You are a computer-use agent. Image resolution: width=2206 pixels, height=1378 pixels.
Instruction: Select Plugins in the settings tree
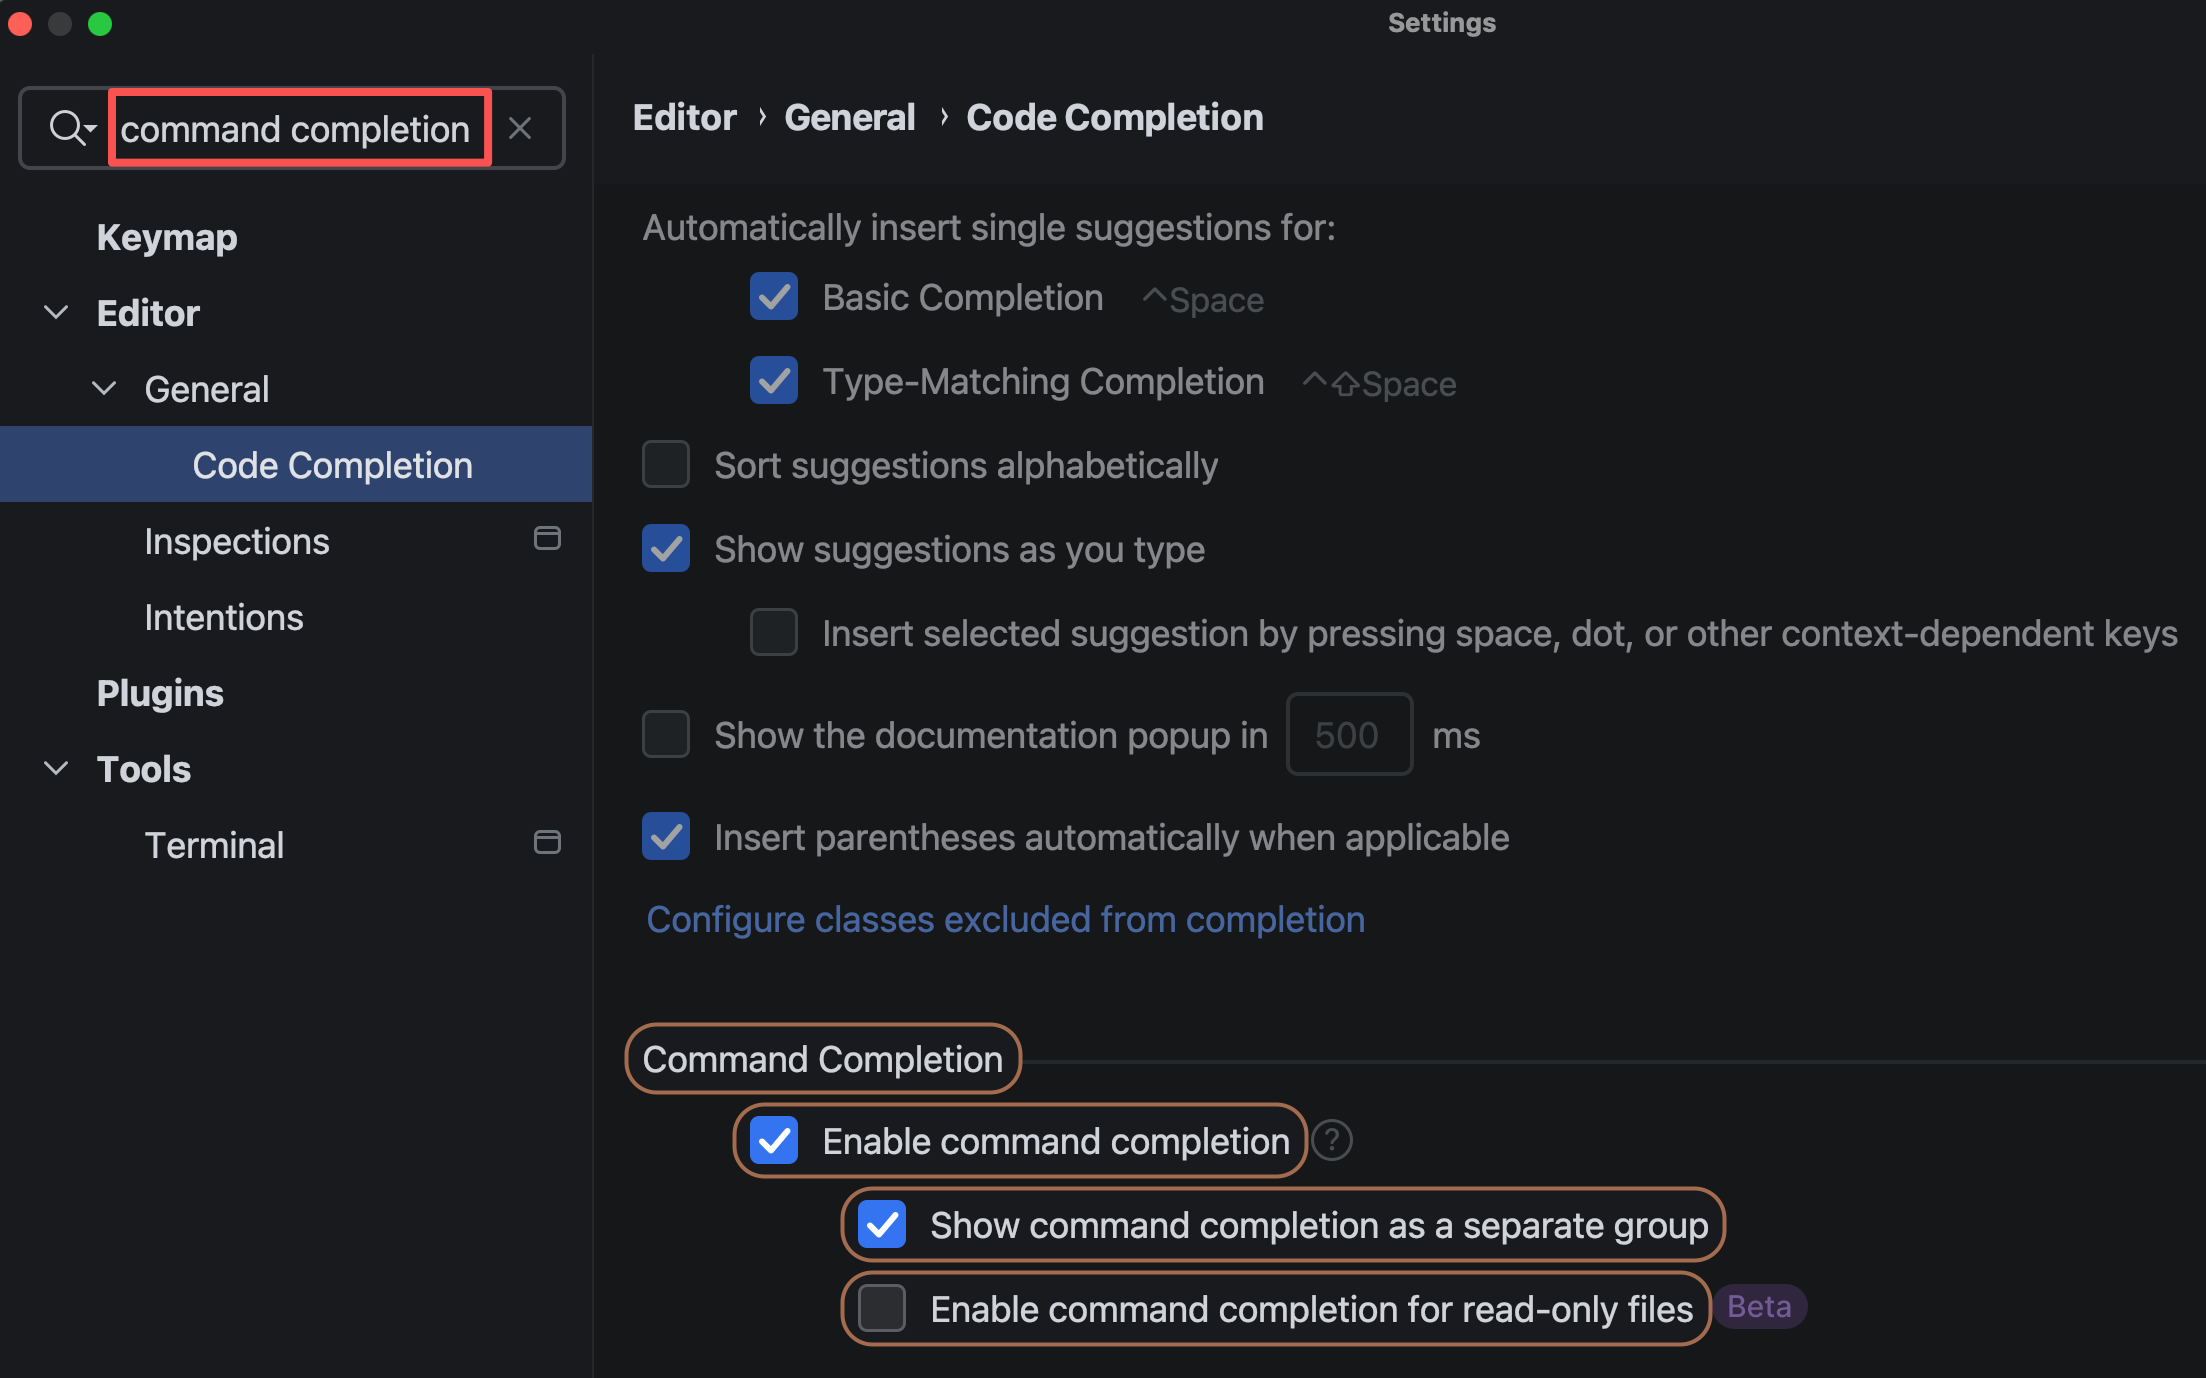click(160, 694)
